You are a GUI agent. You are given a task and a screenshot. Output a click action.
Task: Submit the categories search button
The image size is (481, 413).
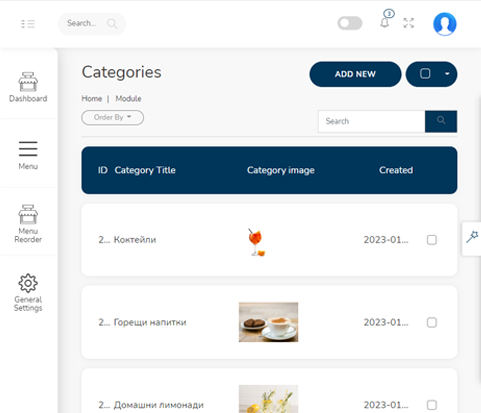(441, 121)
